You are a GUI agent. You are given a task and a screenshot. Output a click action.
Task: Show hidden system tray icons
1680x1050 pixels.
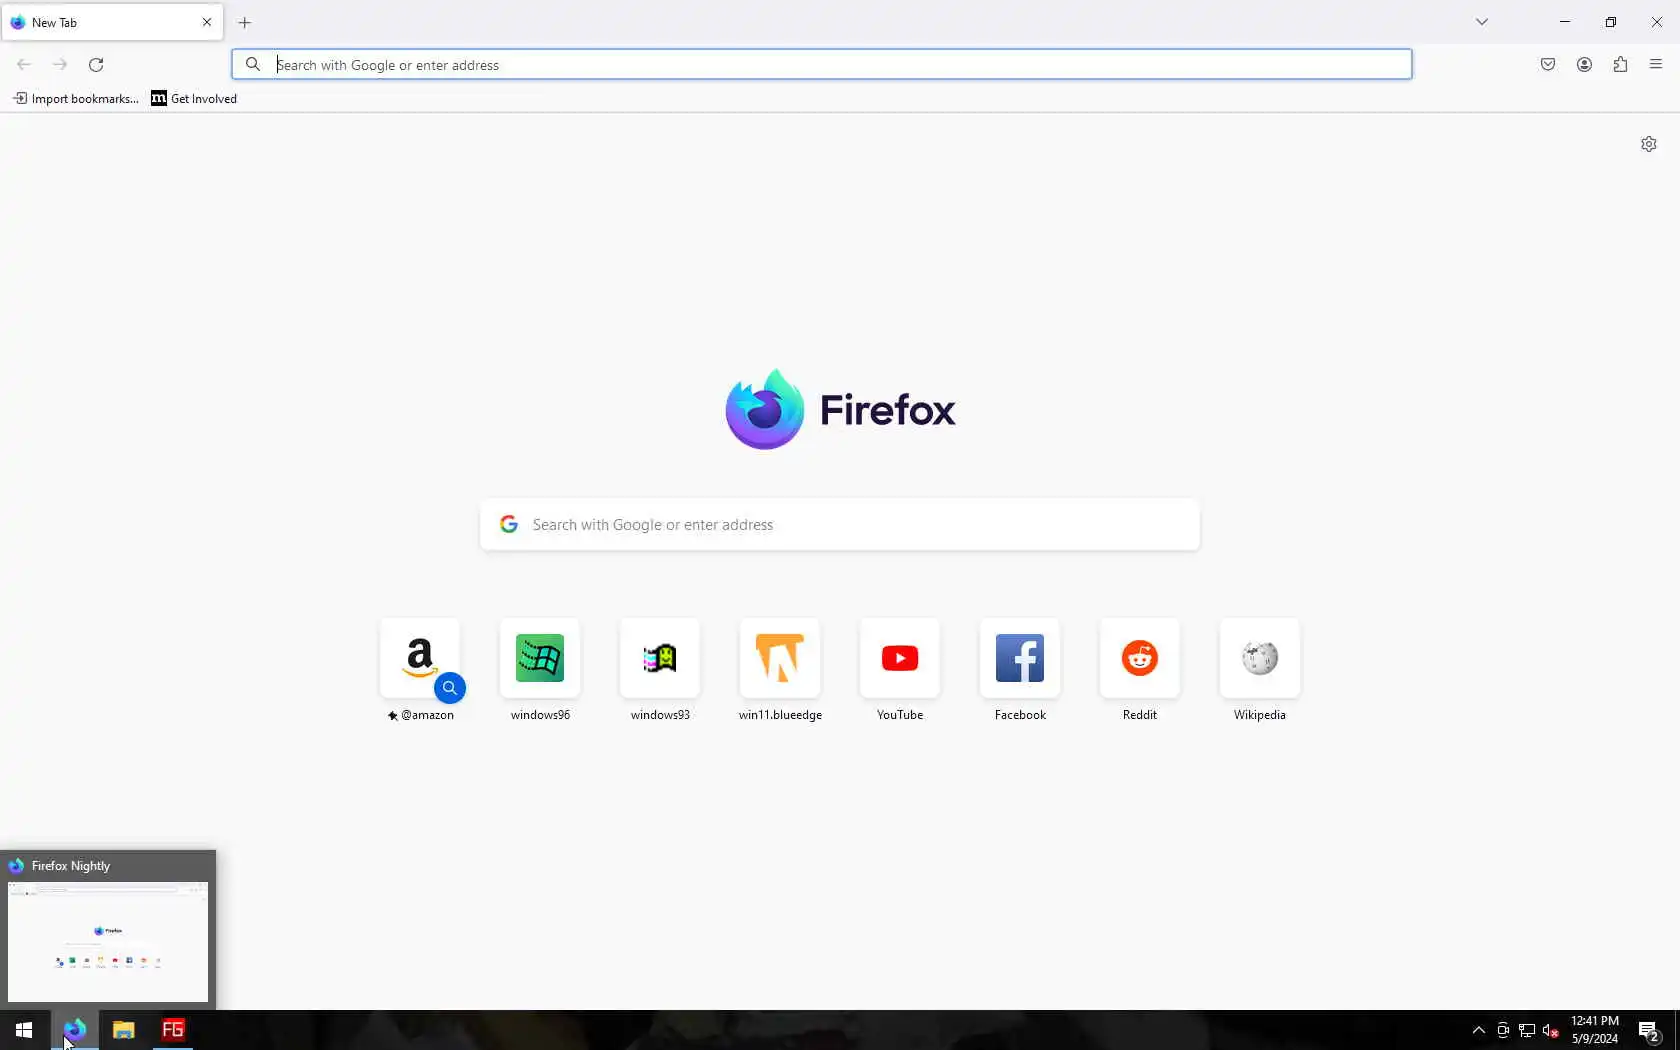1478,1030
